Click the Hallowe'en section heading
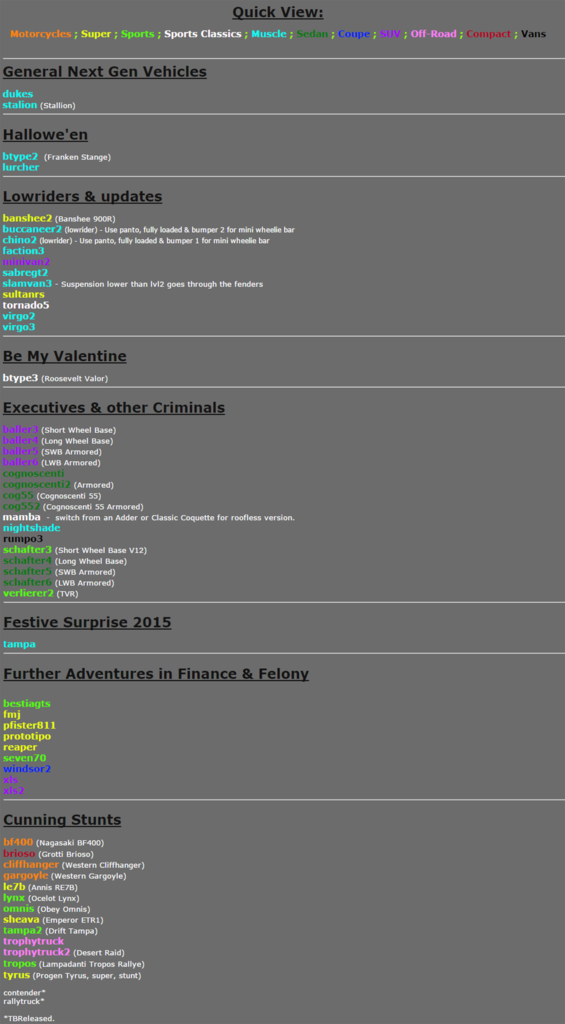 click(x=45, y=135)
